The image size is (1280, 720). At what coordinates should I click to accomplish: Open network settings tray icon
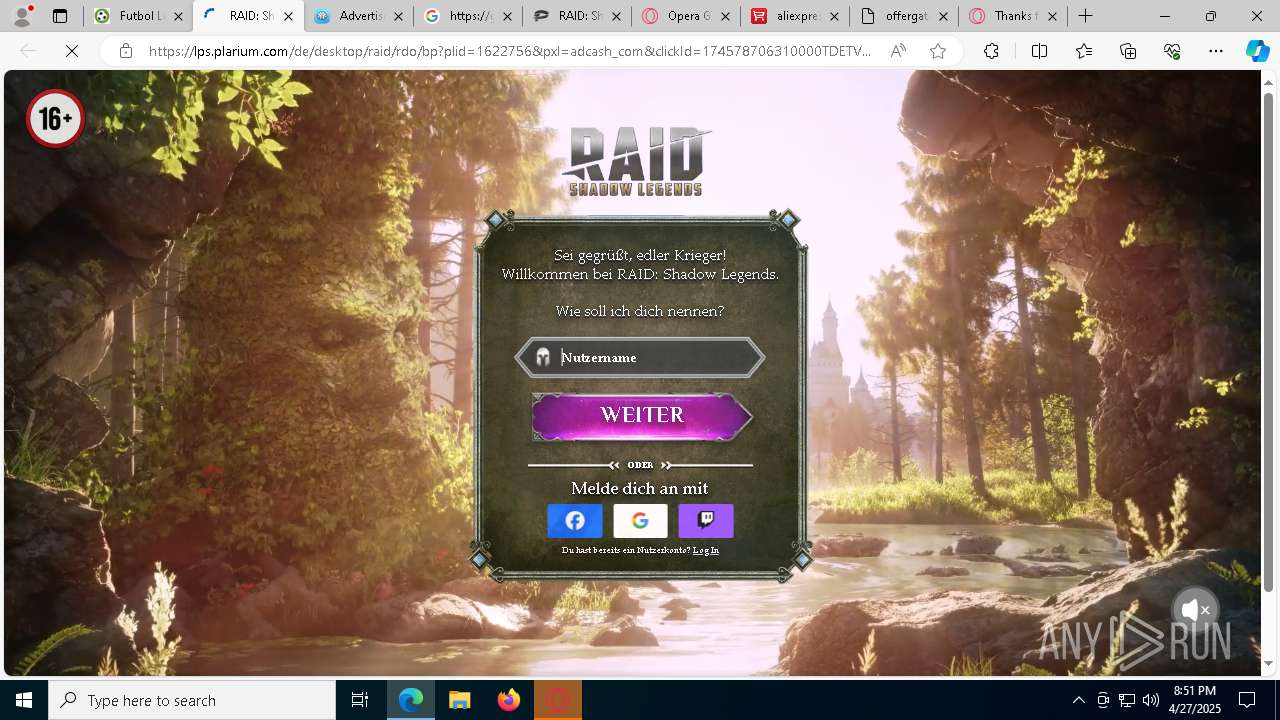pyautogui.click(x=1127, y=700)
